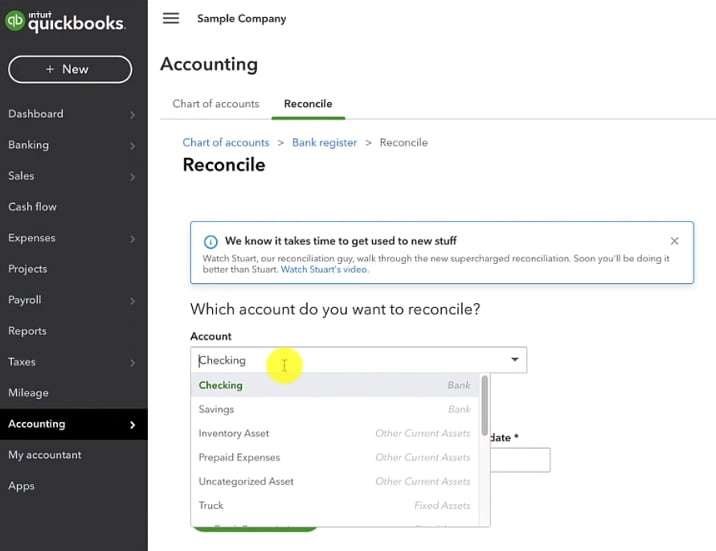
Task: Expand the Sales submenu chevron
Action: [132, 177]
